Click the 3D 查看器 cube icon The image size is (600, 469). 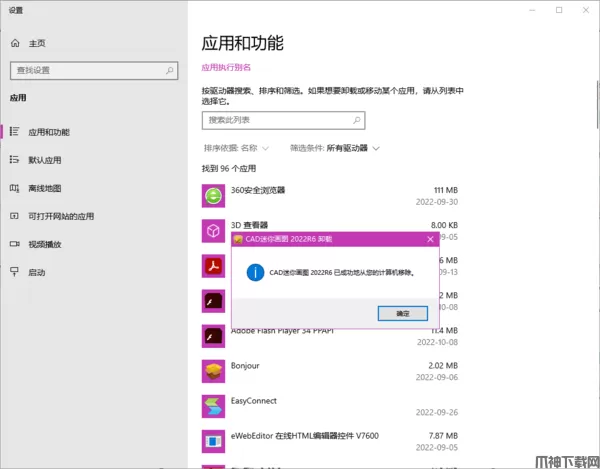coord(213,231)
